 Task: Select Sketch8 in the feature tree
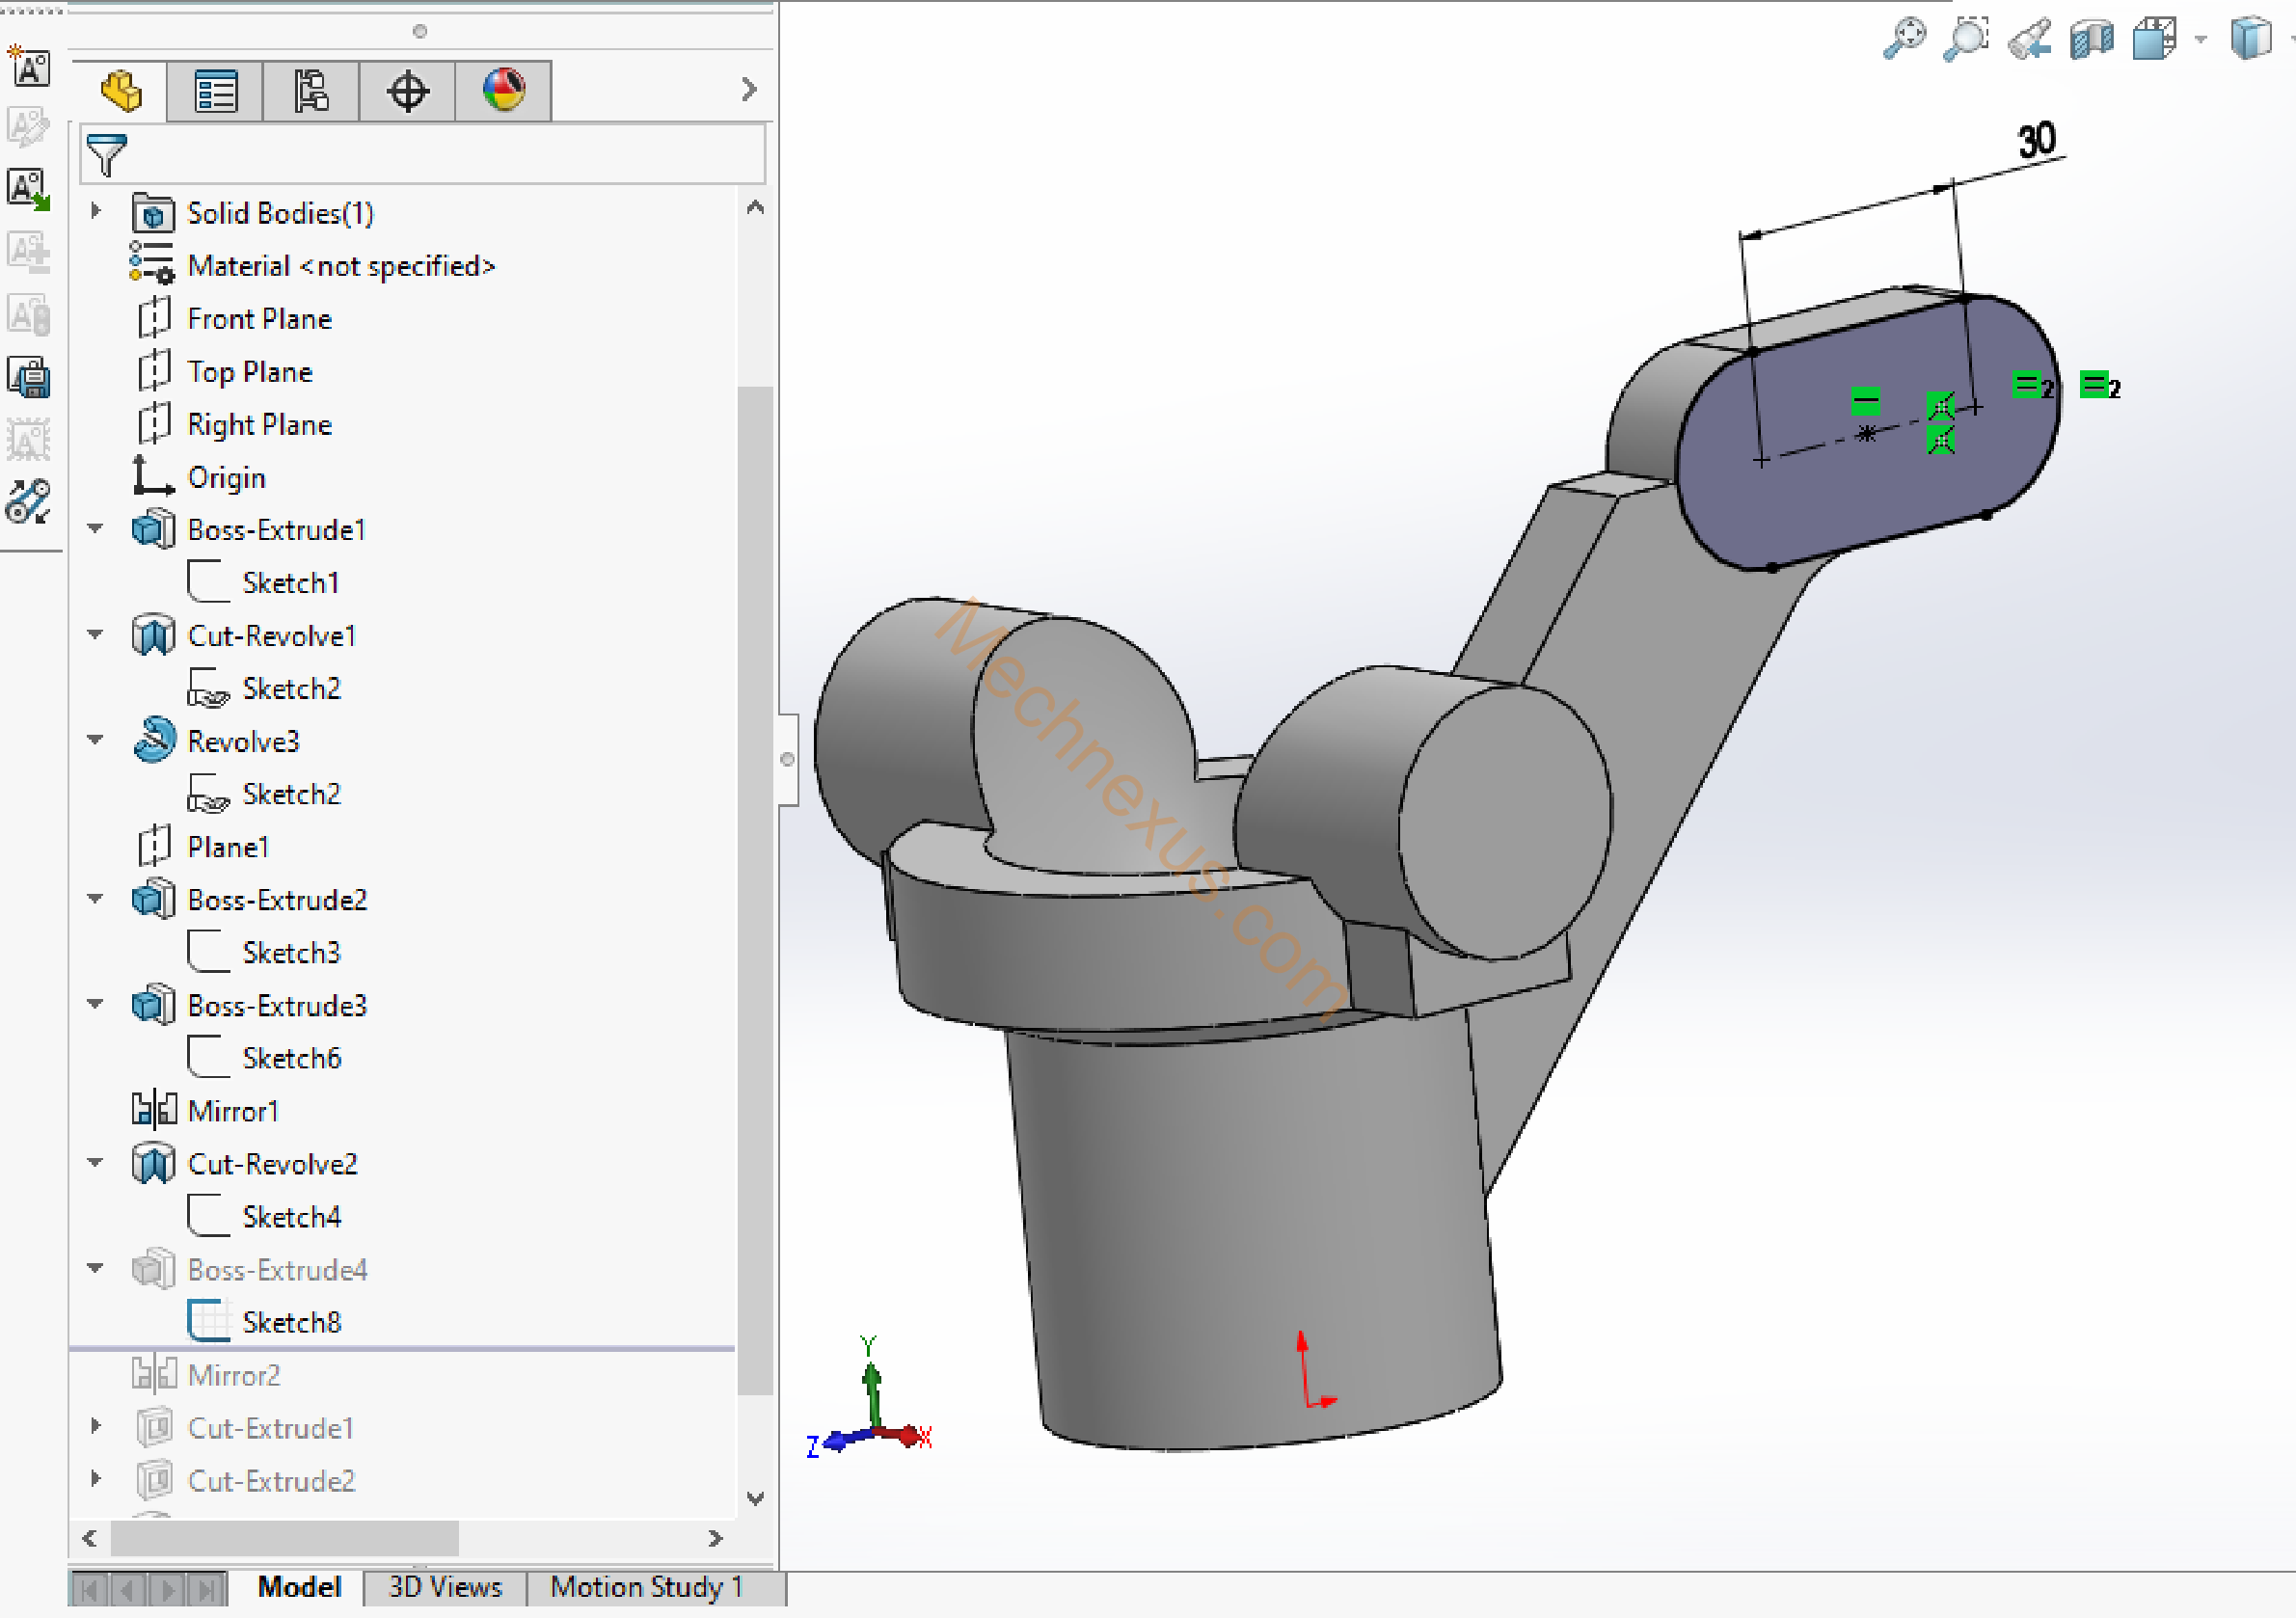pyautogui.click(x=291, y=1322)
